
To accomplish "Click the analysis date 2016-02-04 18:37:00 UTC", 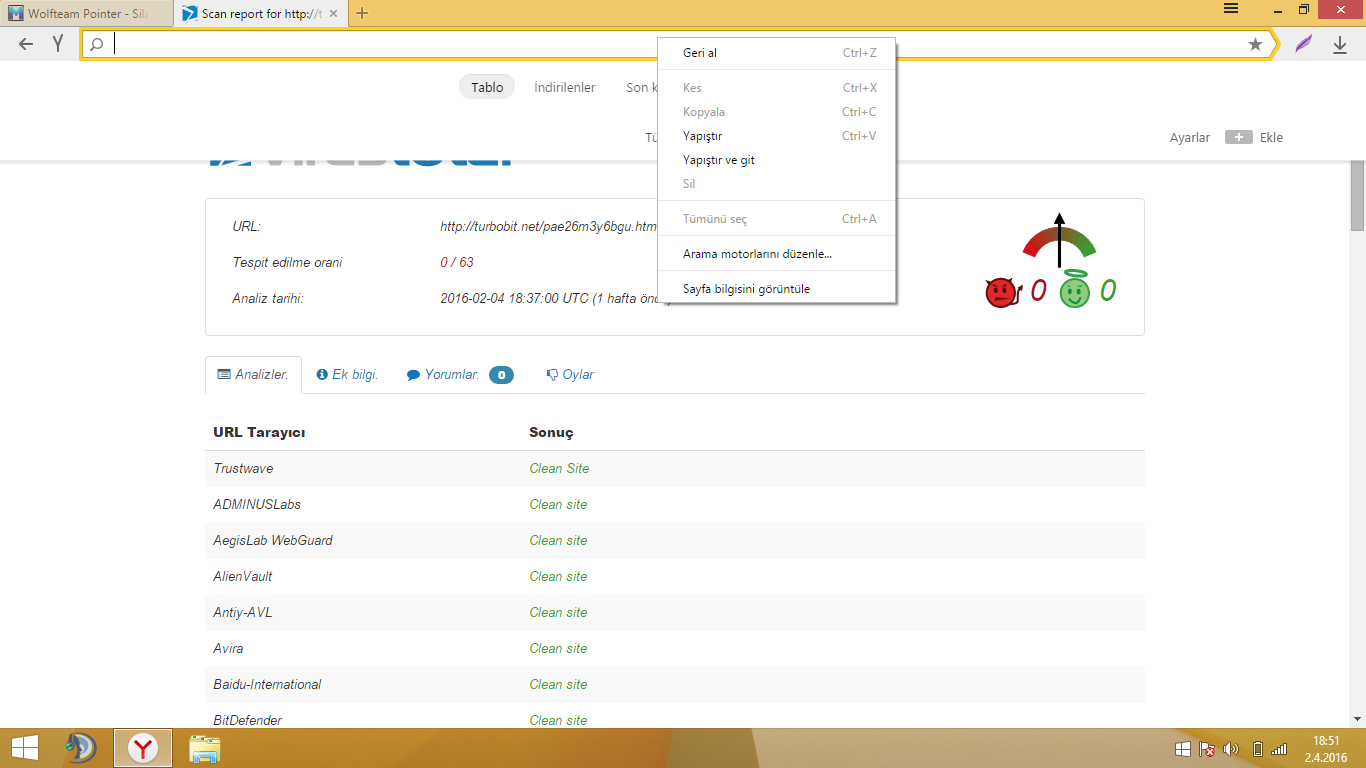I will click(x=555, y=298).
